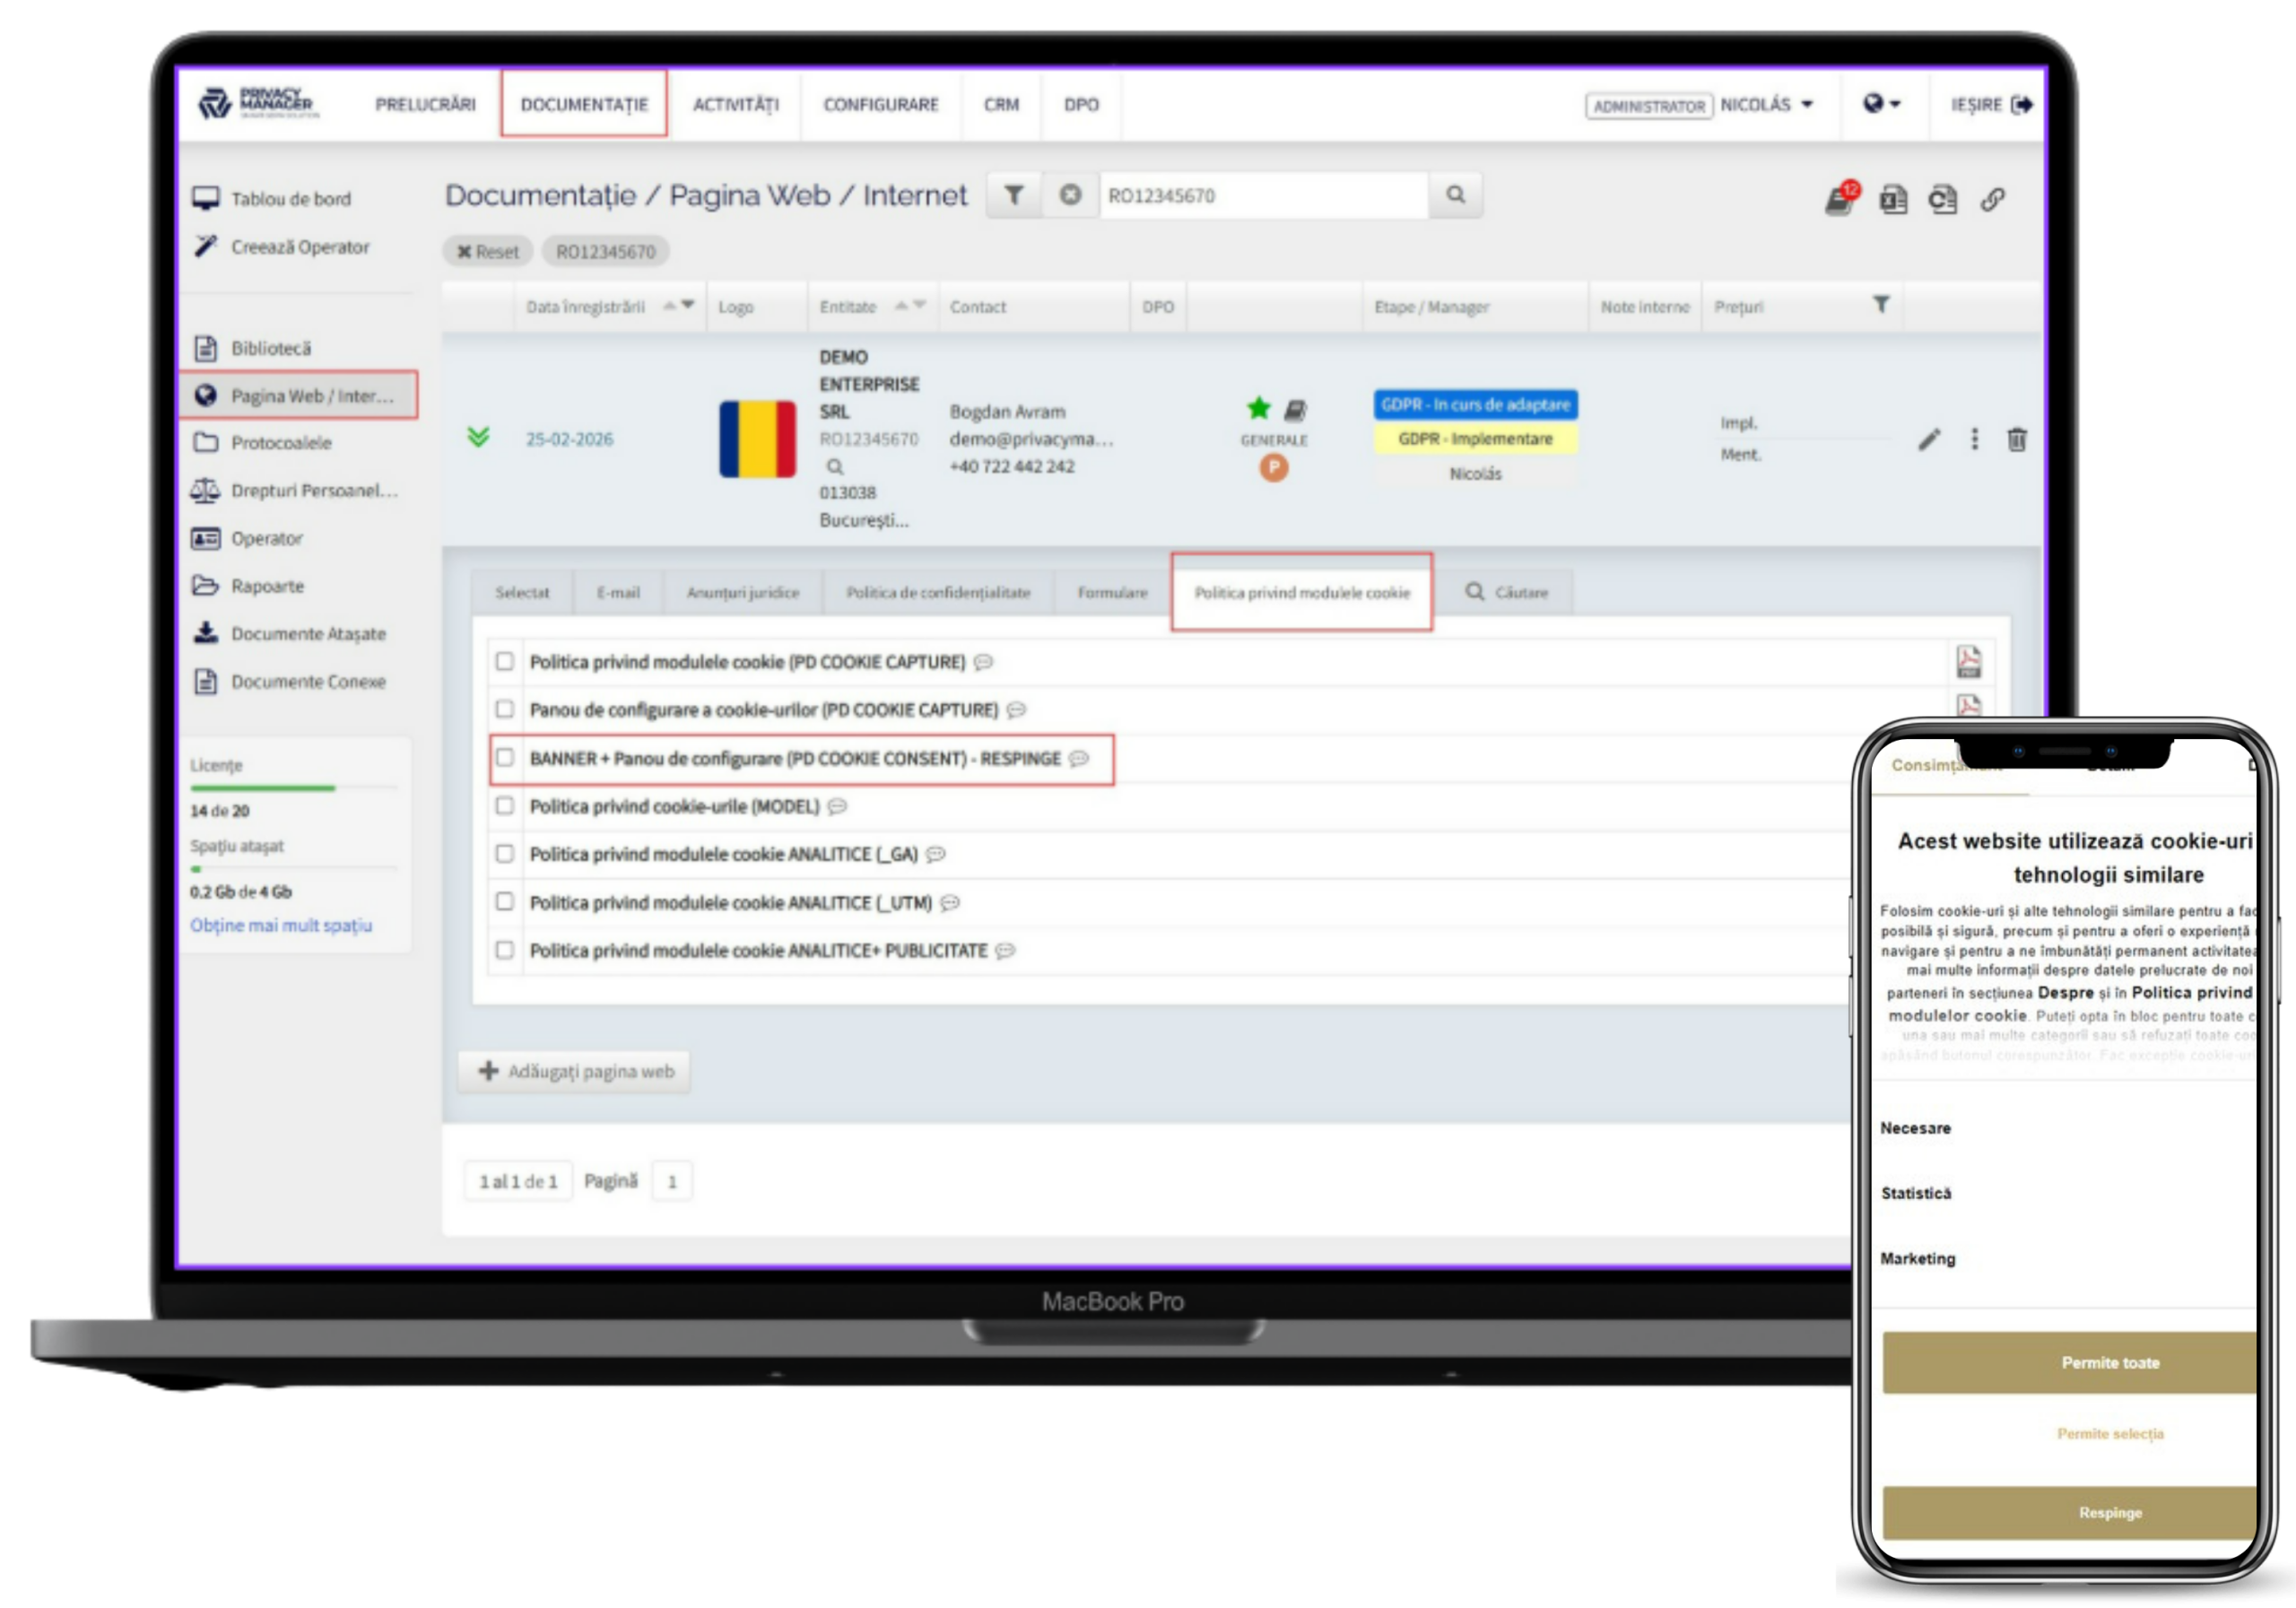The image size is (2296, 1608).
Task: Click Adăugați pagina web button
Action: point(575,1071)
